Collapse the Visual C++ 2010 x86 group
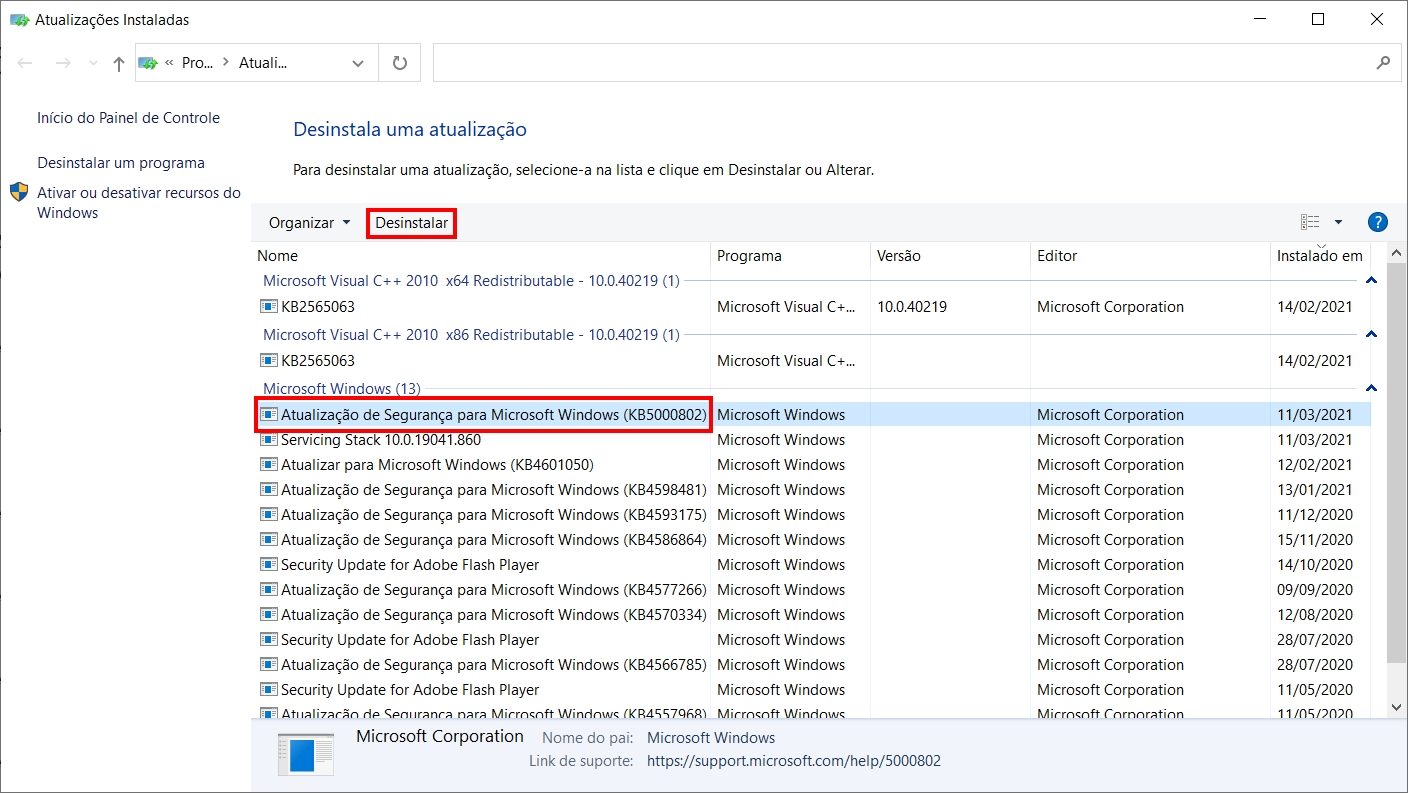 1371,335
